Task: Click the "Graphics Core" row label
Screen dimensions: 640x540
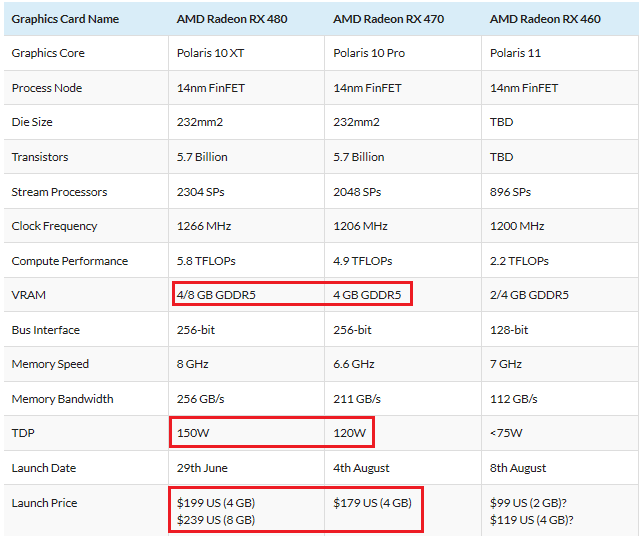Action: point(48,53)
